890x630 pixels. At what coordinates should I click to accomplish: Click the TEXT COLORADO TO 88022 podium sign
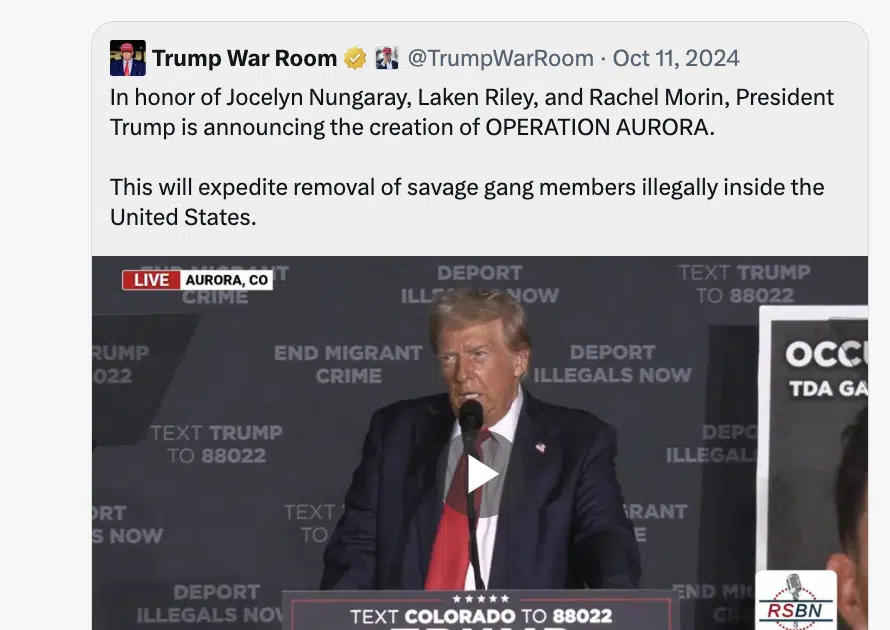click(481, 616)
